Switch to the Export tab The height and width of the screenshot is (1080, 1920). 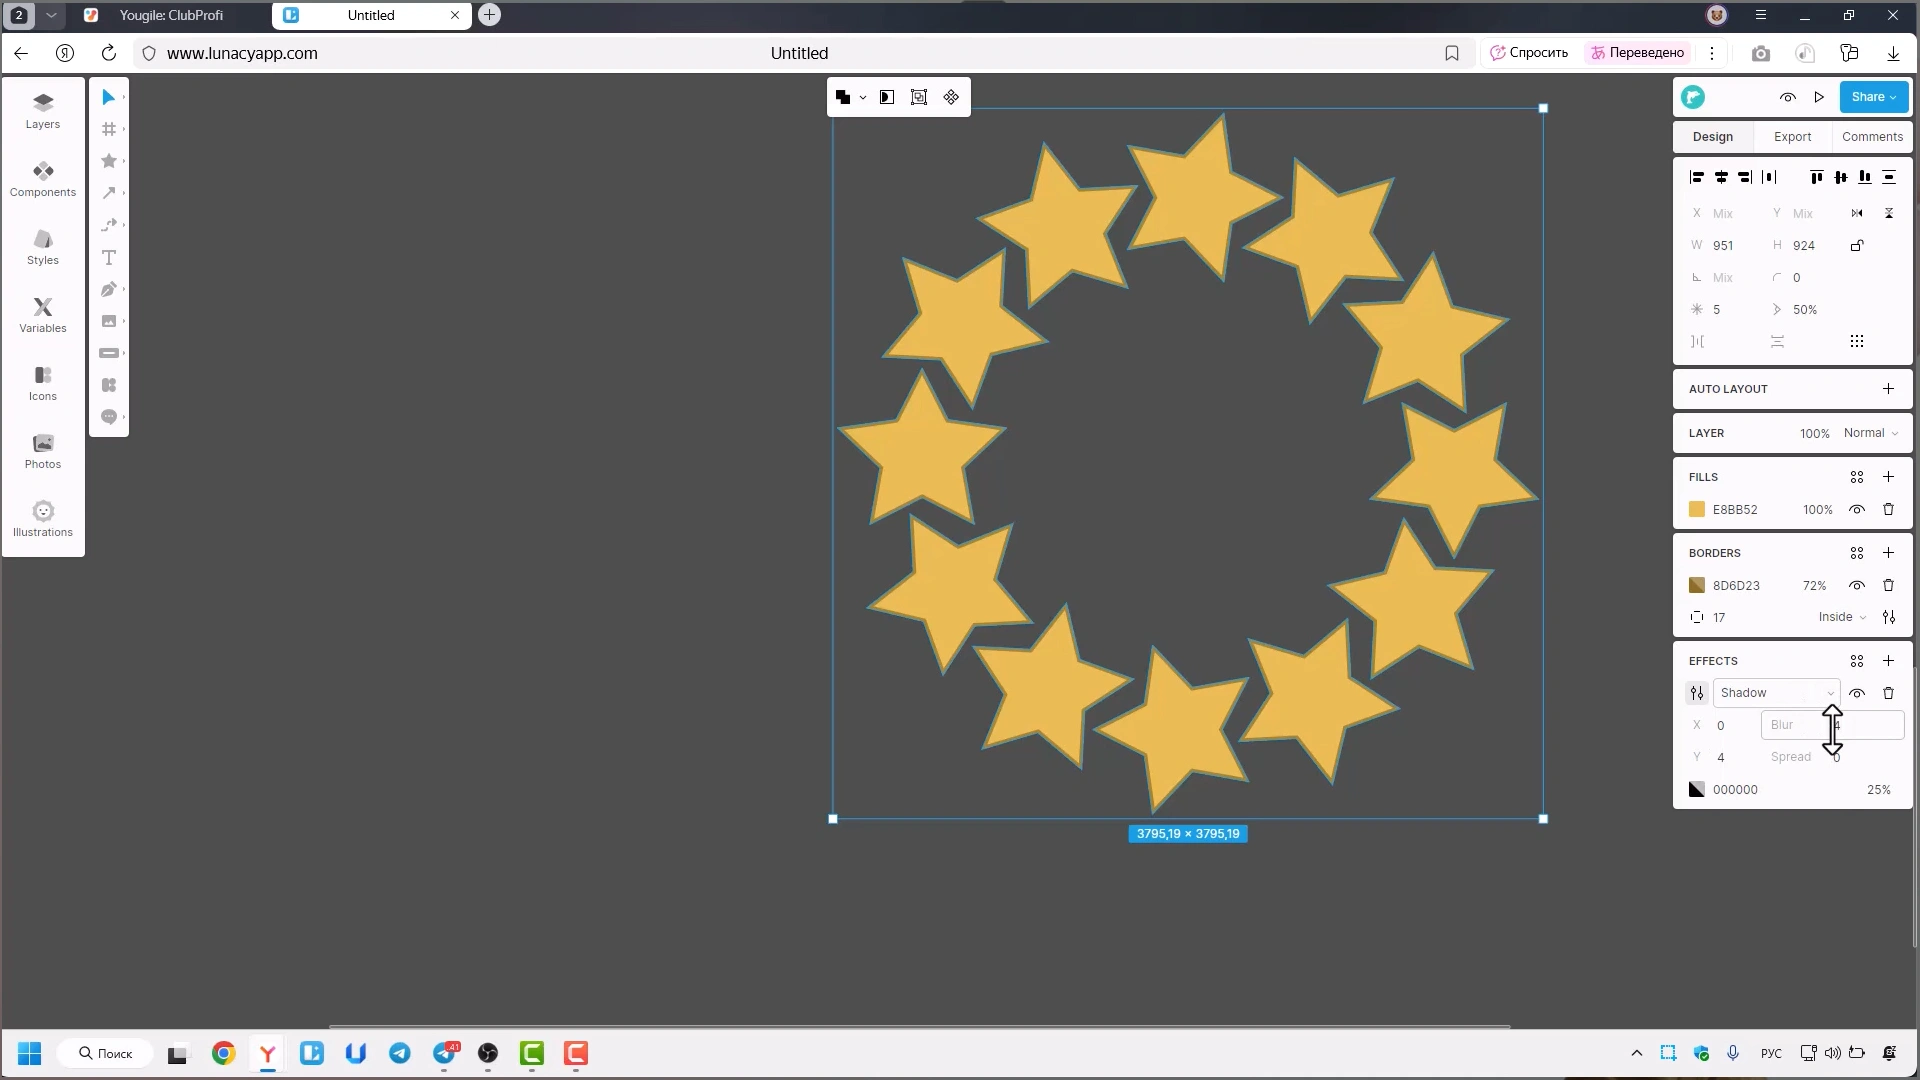pos(1791,136)
